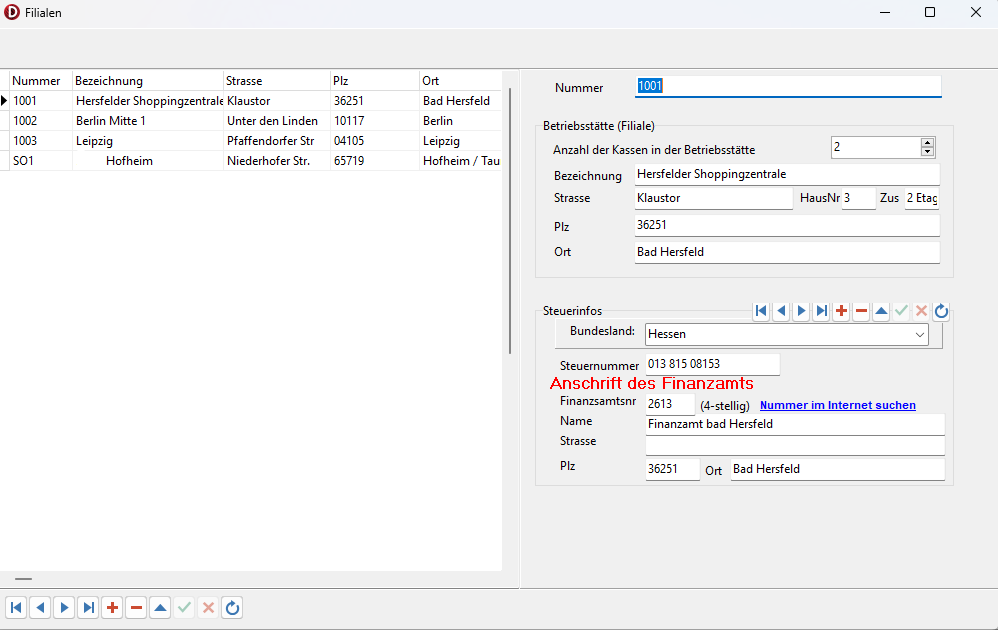Click cell Unter den Linden

pyautogui.click(x=277, y=121)
